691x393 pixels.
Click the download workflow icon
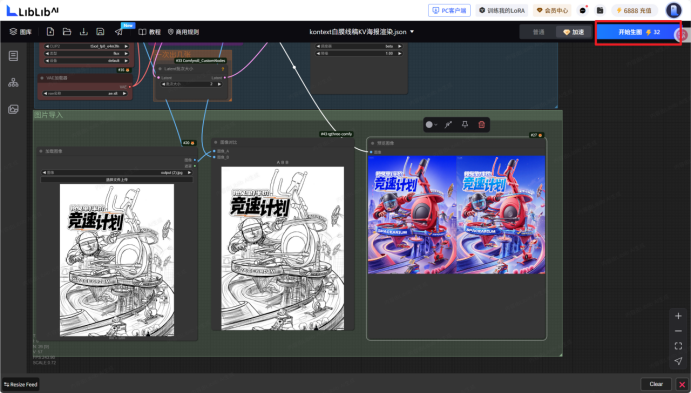83,32
